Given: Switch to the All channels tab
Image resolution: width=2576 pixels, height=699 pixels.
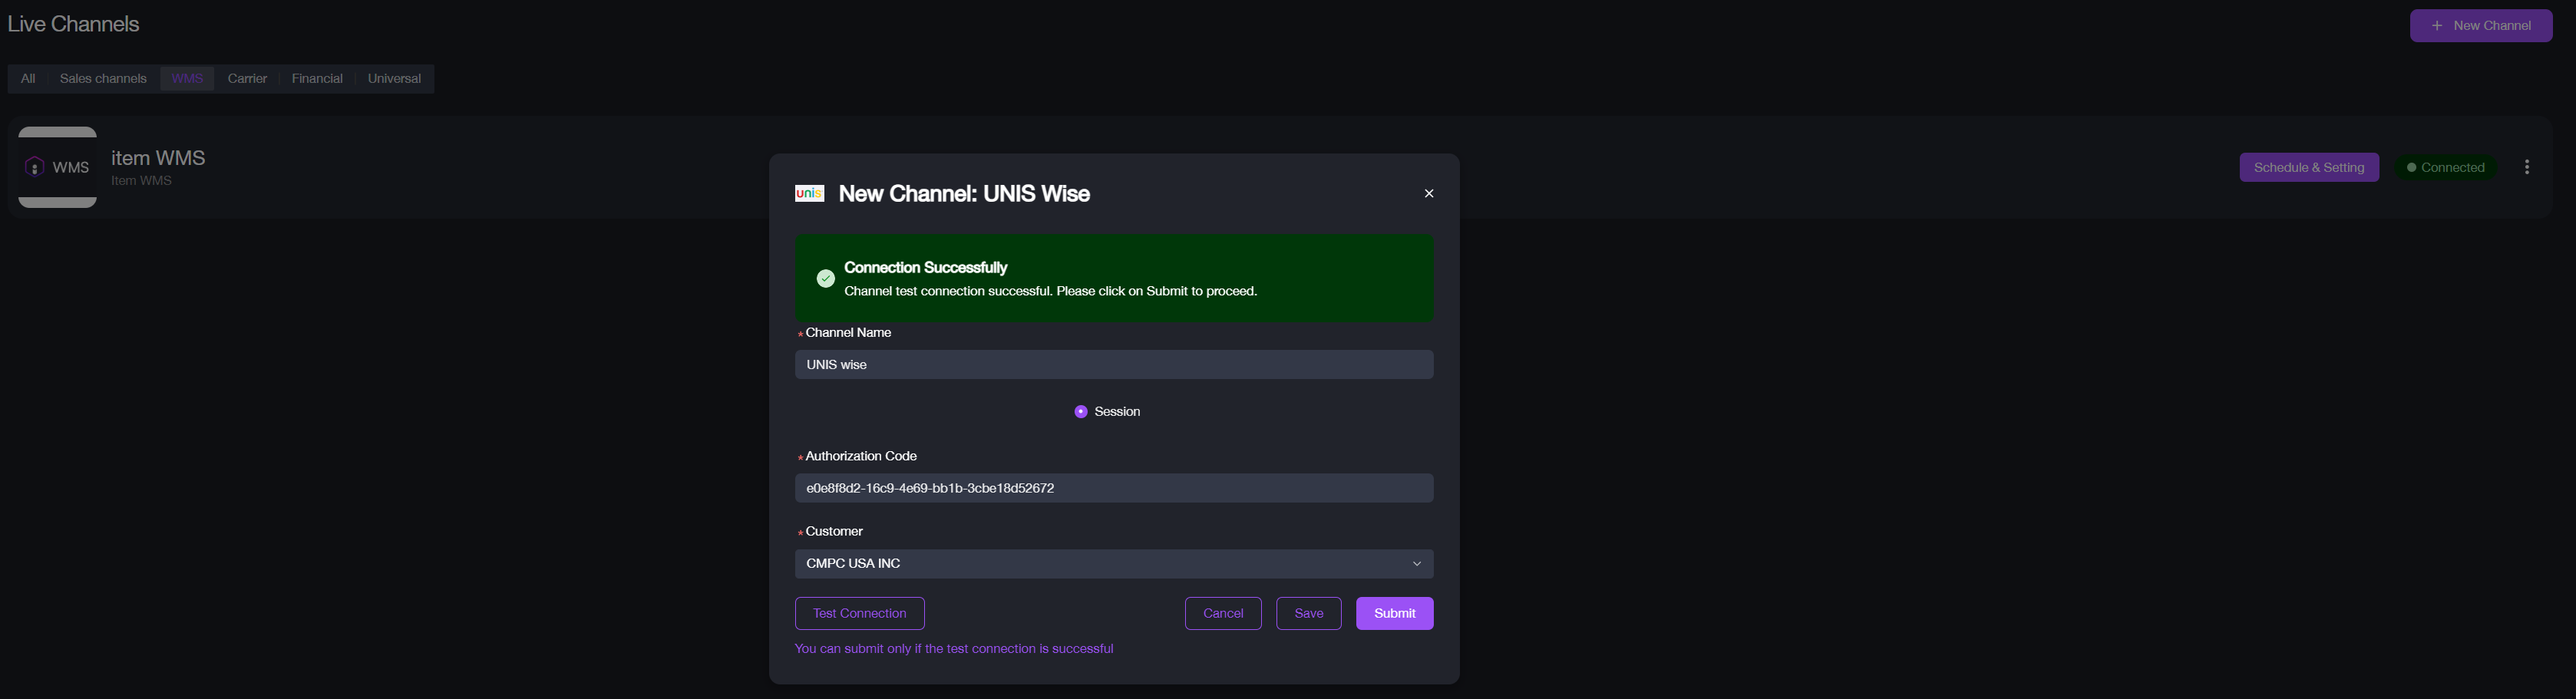Looking at the screenshot, I should [28, 79].
